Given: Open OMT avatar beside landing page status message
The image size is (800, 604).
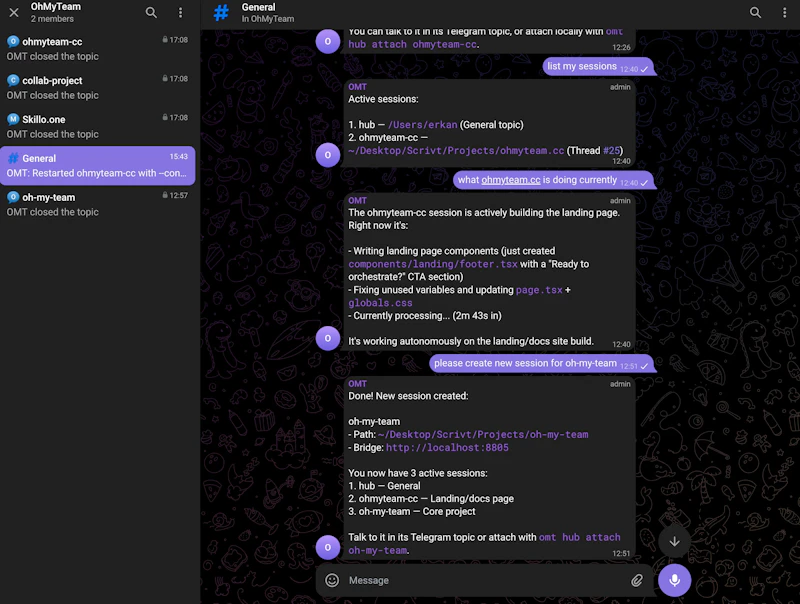Looking at the screenshot, I should (328, 338).
